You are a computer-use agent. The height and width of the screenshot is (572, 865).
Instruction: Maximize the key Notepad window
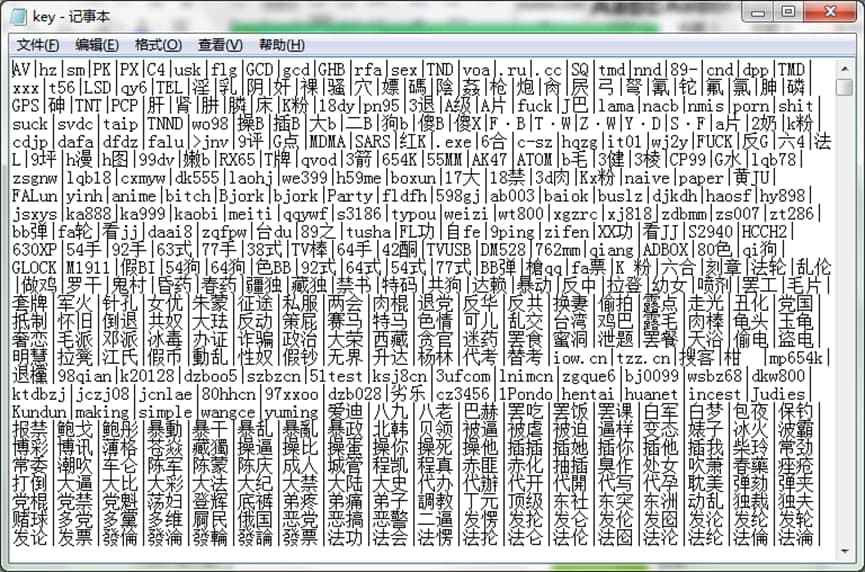(x=789, y=12)
